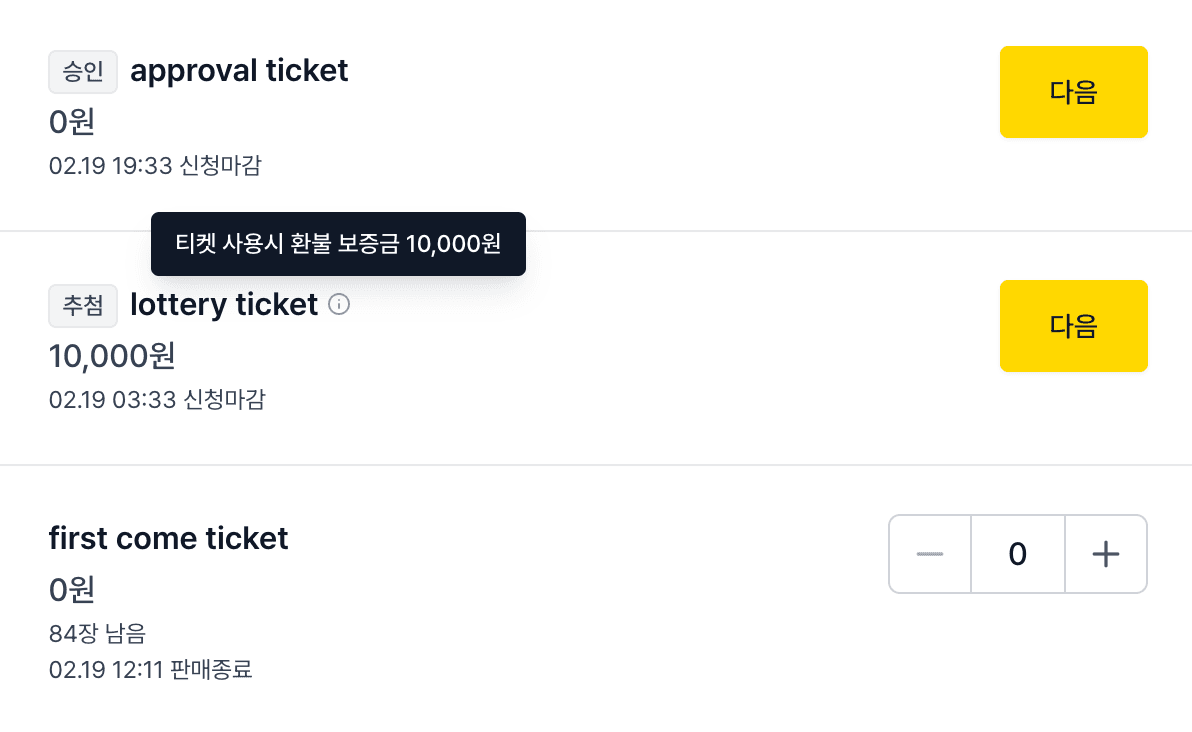The width and height of the screenshot is (1192, 732).
Task: Click the circled i beside lottery ticket title
Action: pyautogui.click(x=339, y=305)
